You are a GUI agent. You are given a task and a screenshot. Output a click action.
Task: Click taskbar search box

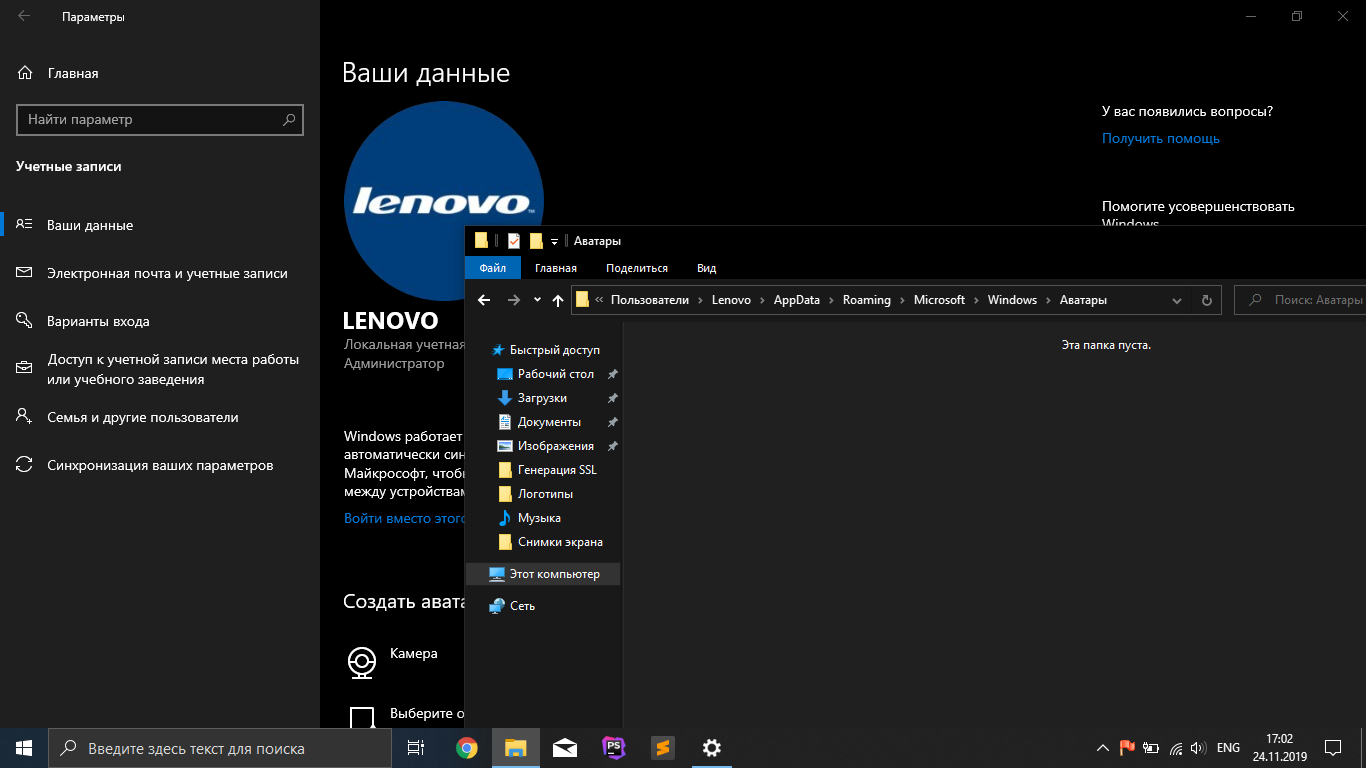219,748
